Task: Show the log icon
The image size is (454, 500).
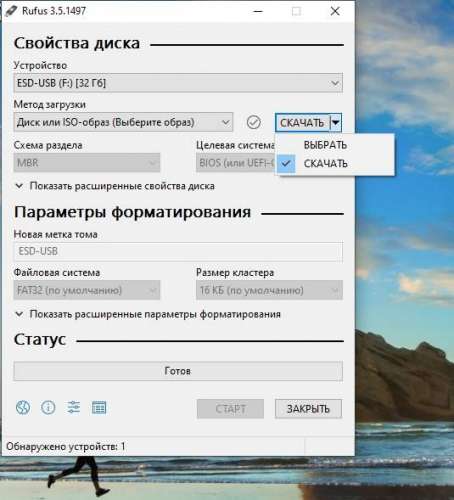Action: pyautogui.click(x=99, y=407)
